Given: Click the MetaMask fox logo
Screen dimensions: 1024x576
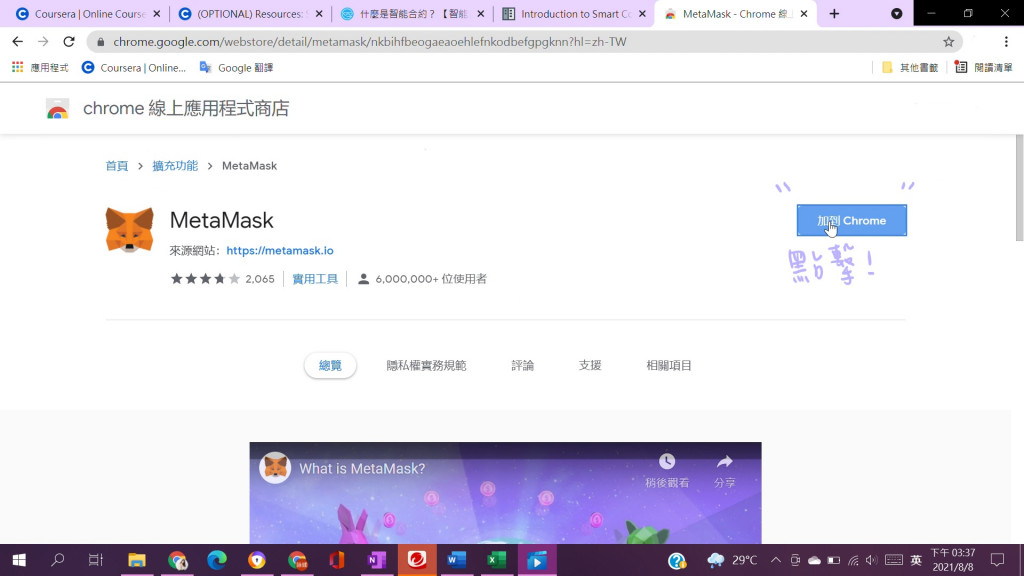Looking at the screenshot, I should 129,230.
